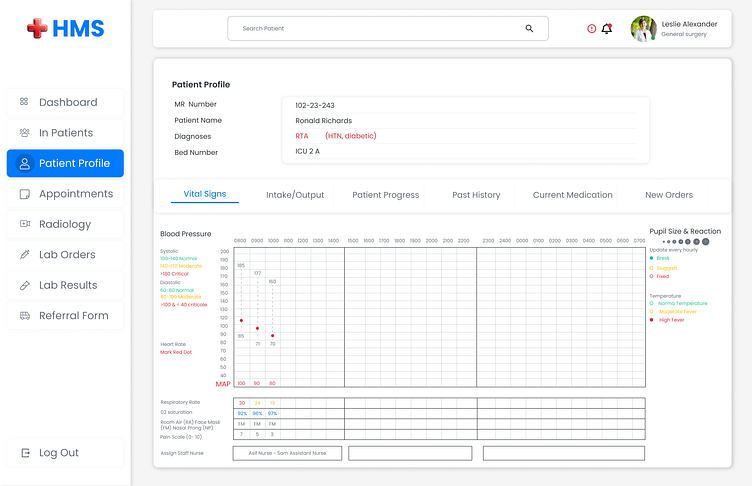Click the Blood Pressure chart label
The height and width of the screenshot is (486, 752).
click(x=186, y=234)
